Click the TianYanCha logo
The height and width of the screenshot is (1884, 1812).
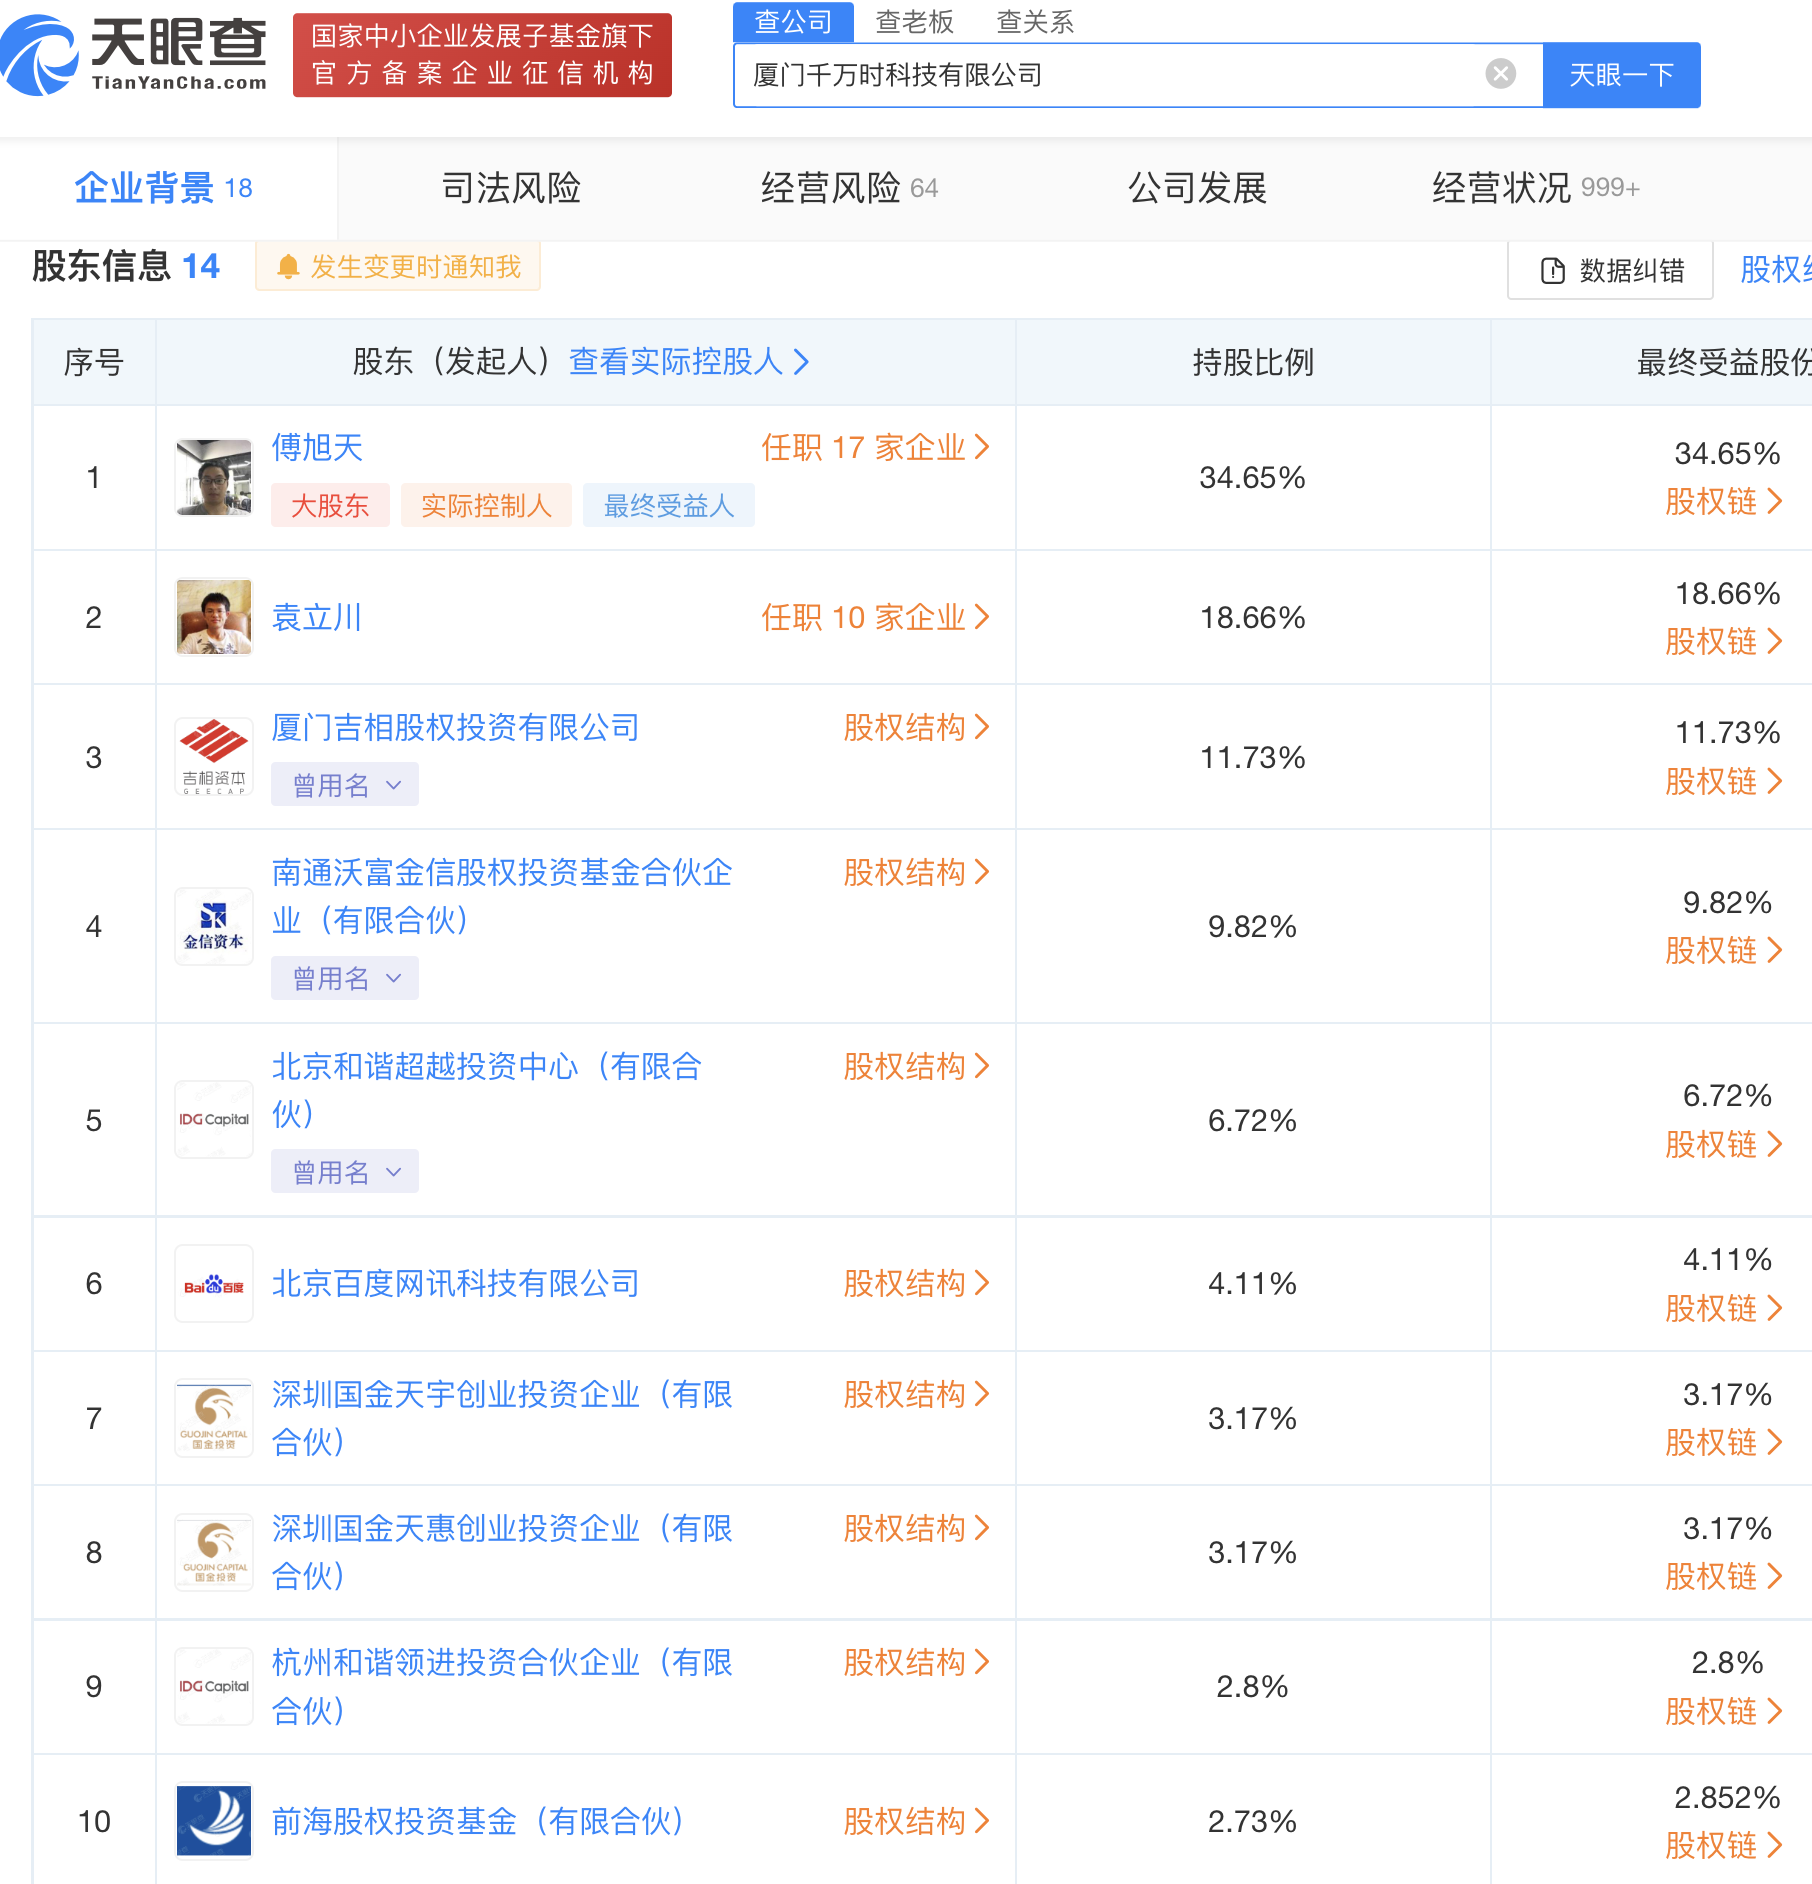[135, 55]
